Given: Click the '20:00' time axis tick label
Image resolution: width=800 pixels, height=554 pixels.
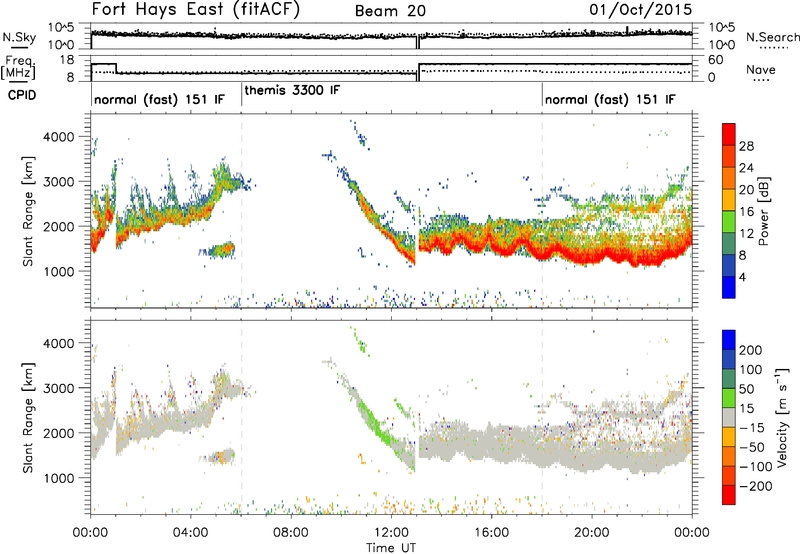Looking at the screenshot, I should point(591,533).
